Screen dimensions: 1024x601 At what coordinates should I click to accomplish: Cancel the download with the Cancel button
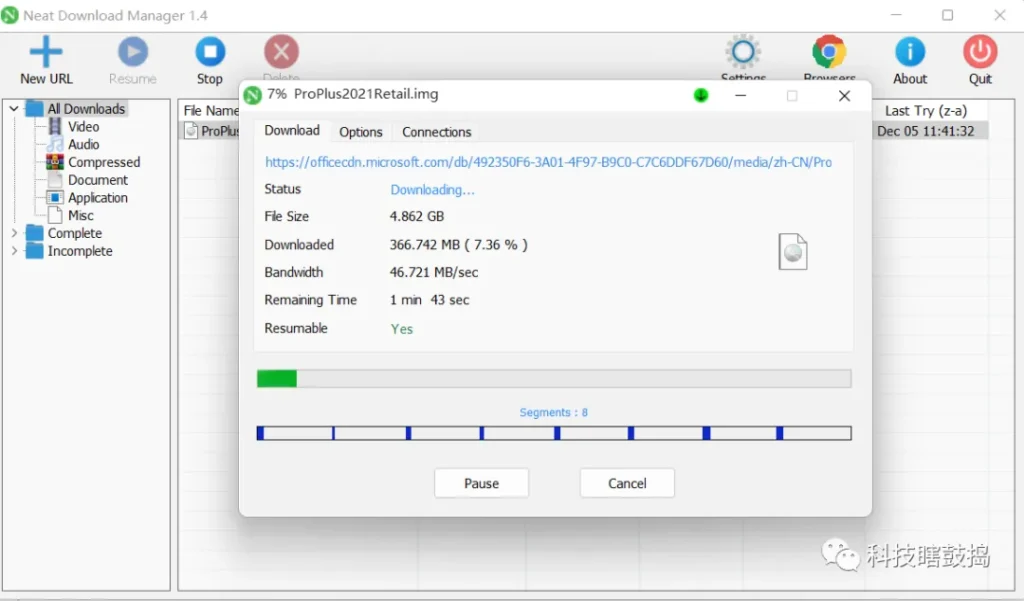tap(627, 483)
